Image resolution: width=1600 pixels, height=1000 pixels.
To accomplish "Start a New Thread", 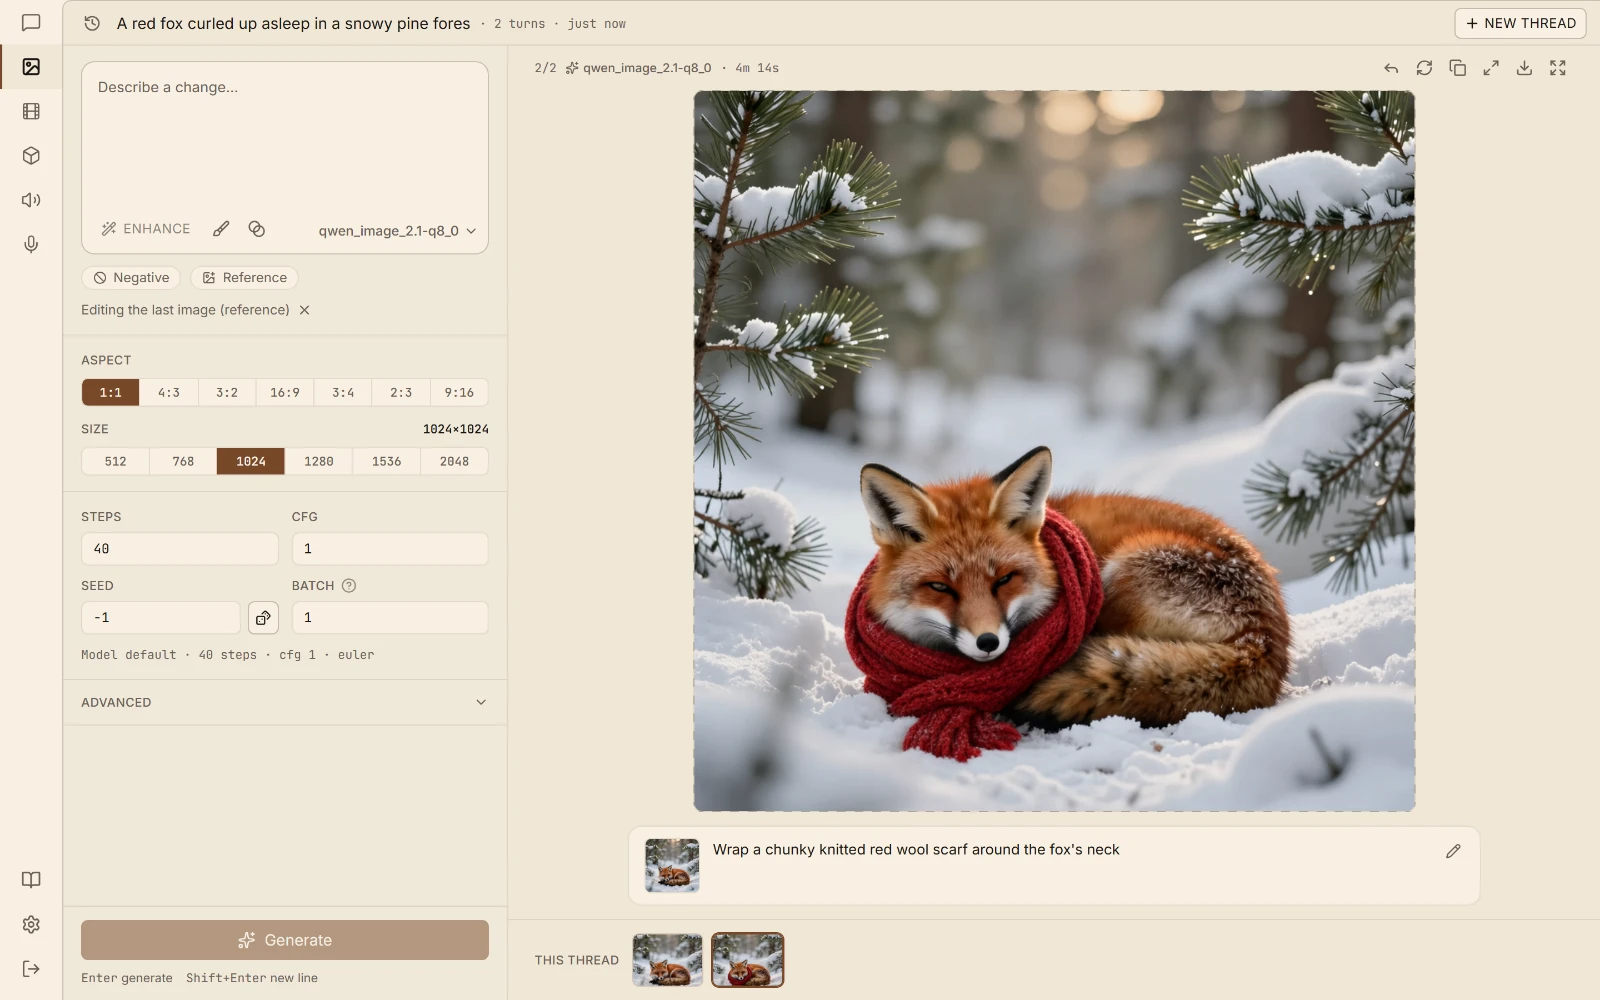I will click(x=1520, y=23).
